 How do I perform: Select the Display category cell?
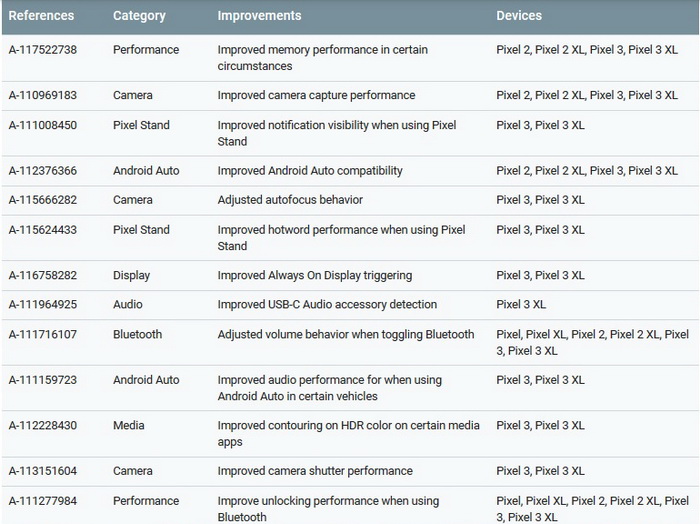131,275
